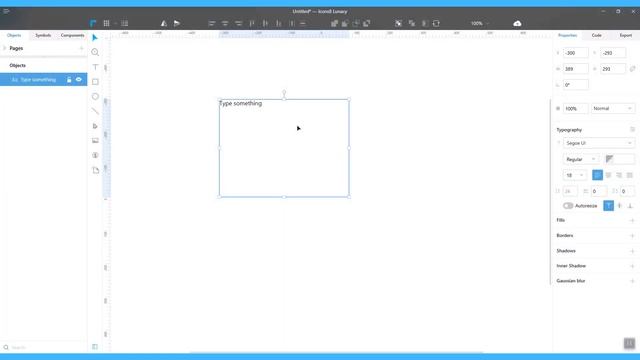The image size is (640, 360).
Task: Switch to the Objects tab
Action: tap(14, 36)
